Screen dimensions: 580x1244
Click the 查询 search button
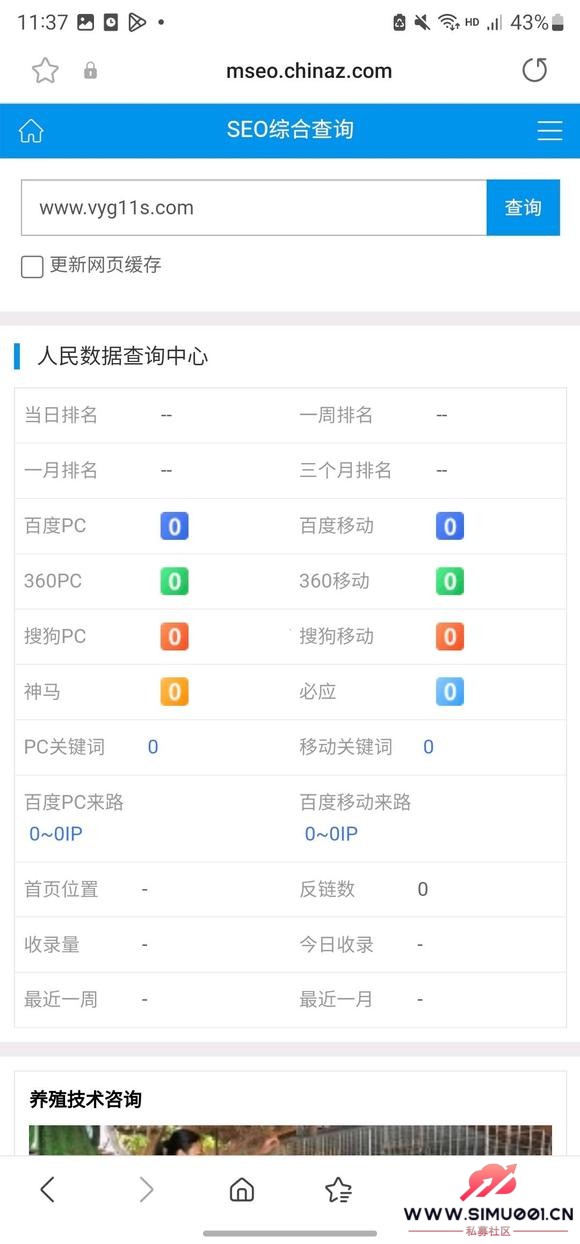coord(523,208)
